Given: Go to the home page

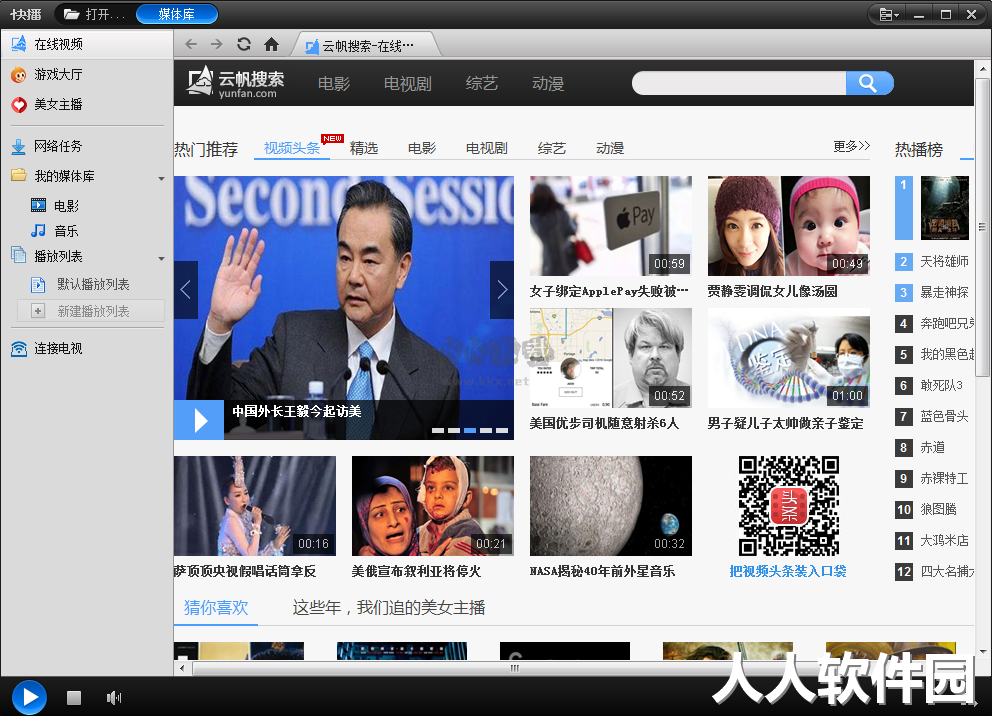Looking at the screenshot, I should 271,44.
